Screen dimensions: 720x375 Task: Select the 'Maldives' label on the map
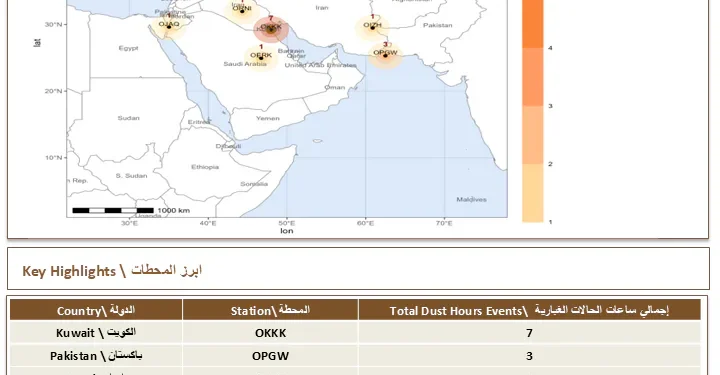471,200
